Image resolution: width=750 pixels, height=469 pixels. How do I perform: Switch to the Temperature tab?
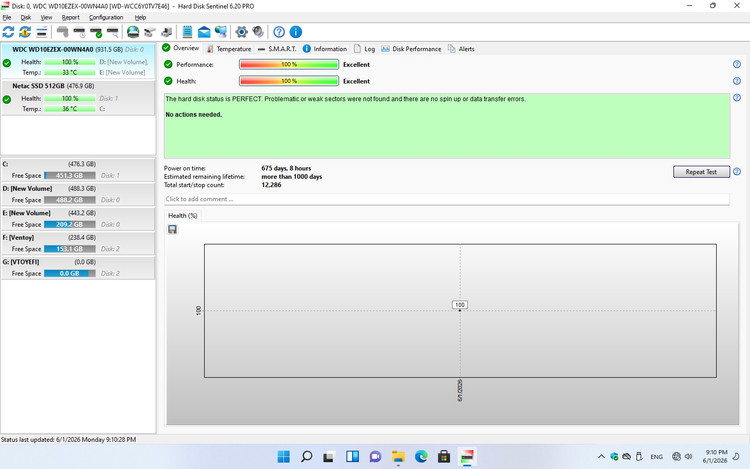click(229, 49)
